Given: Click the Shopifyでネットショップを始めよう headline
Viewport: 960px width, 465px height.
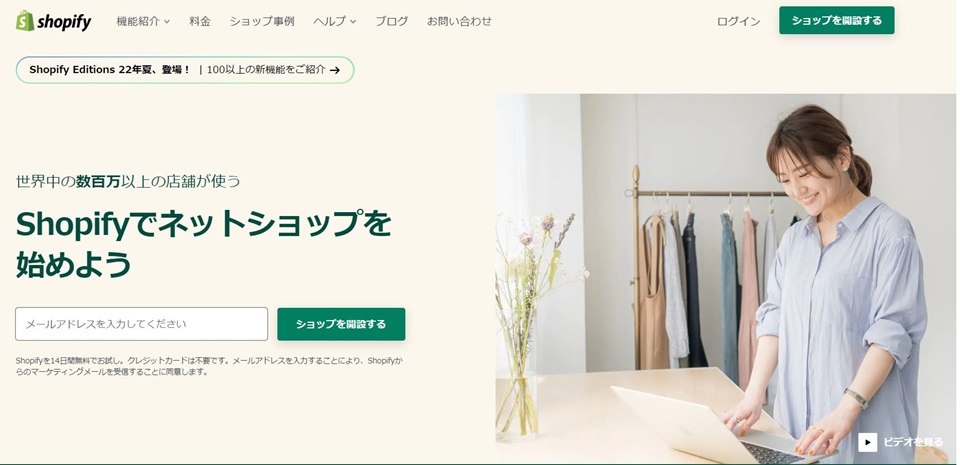Looking at the screenshot, I should pyautogui.click(x=203, y=244).
